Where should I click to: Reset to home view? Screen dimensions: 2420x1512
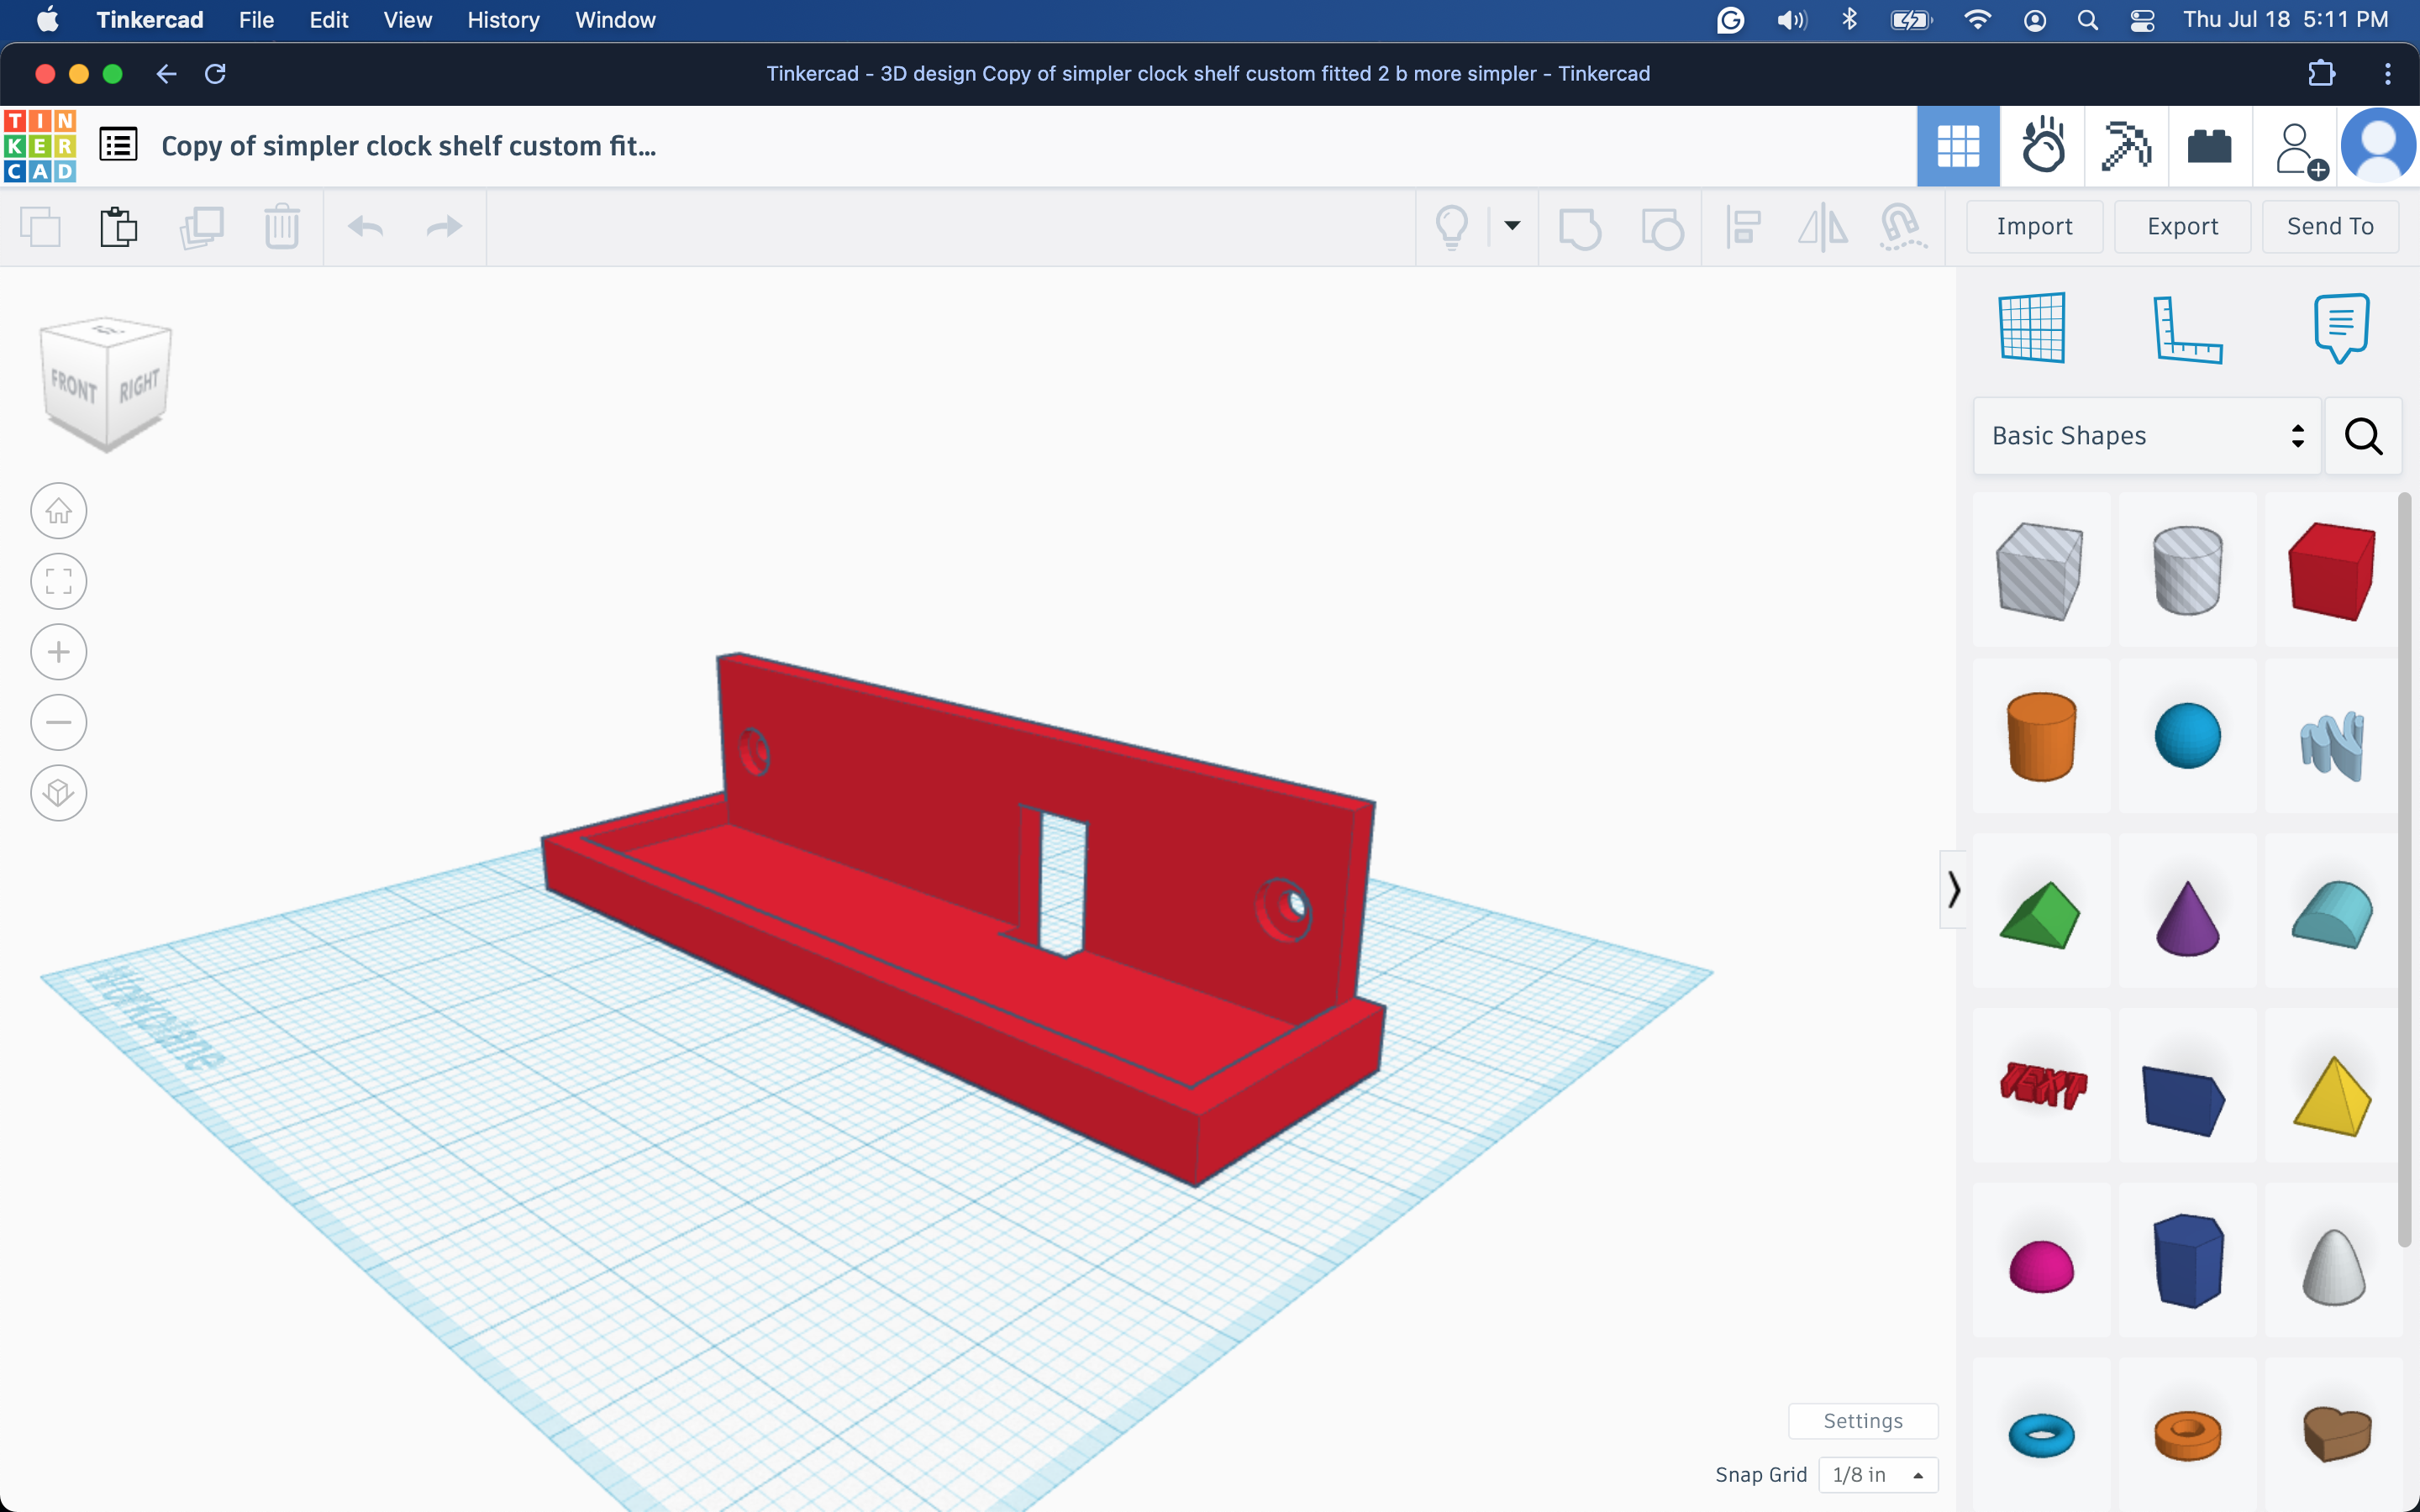[59, 511]
